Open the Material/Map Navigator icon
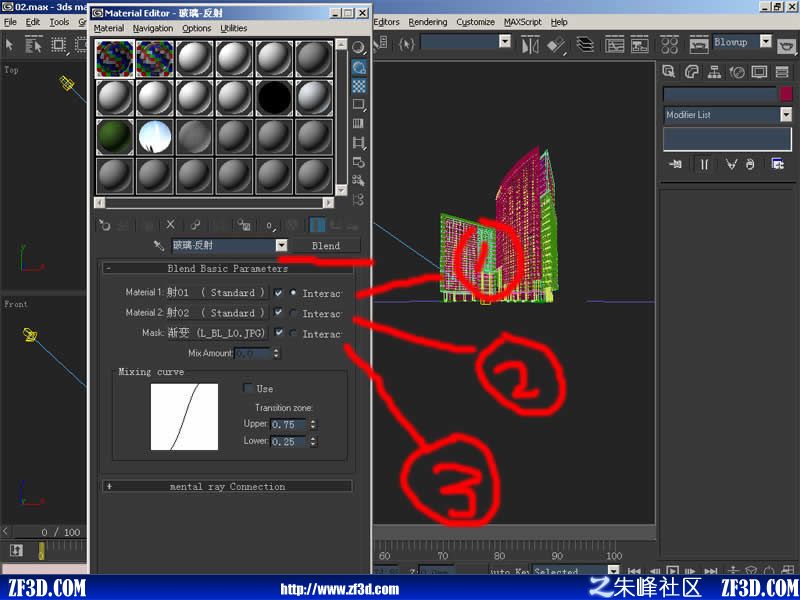Image resolution: width=800 pixels, height=600 pixels. (359, 199)
